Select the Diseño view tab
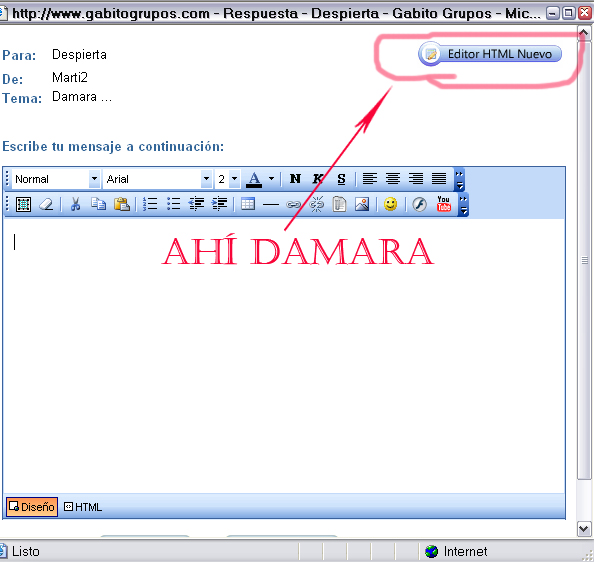The height and width of the screenshot is (562, 594). [x=32, y=507]
